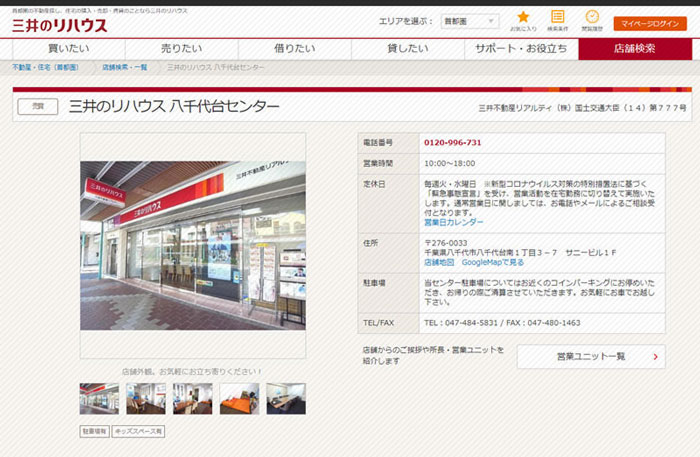Image resolution: width=700 pixels, height=457 pixels.
Task: Click the 電話番号 row label
Action: pos(378,143)
